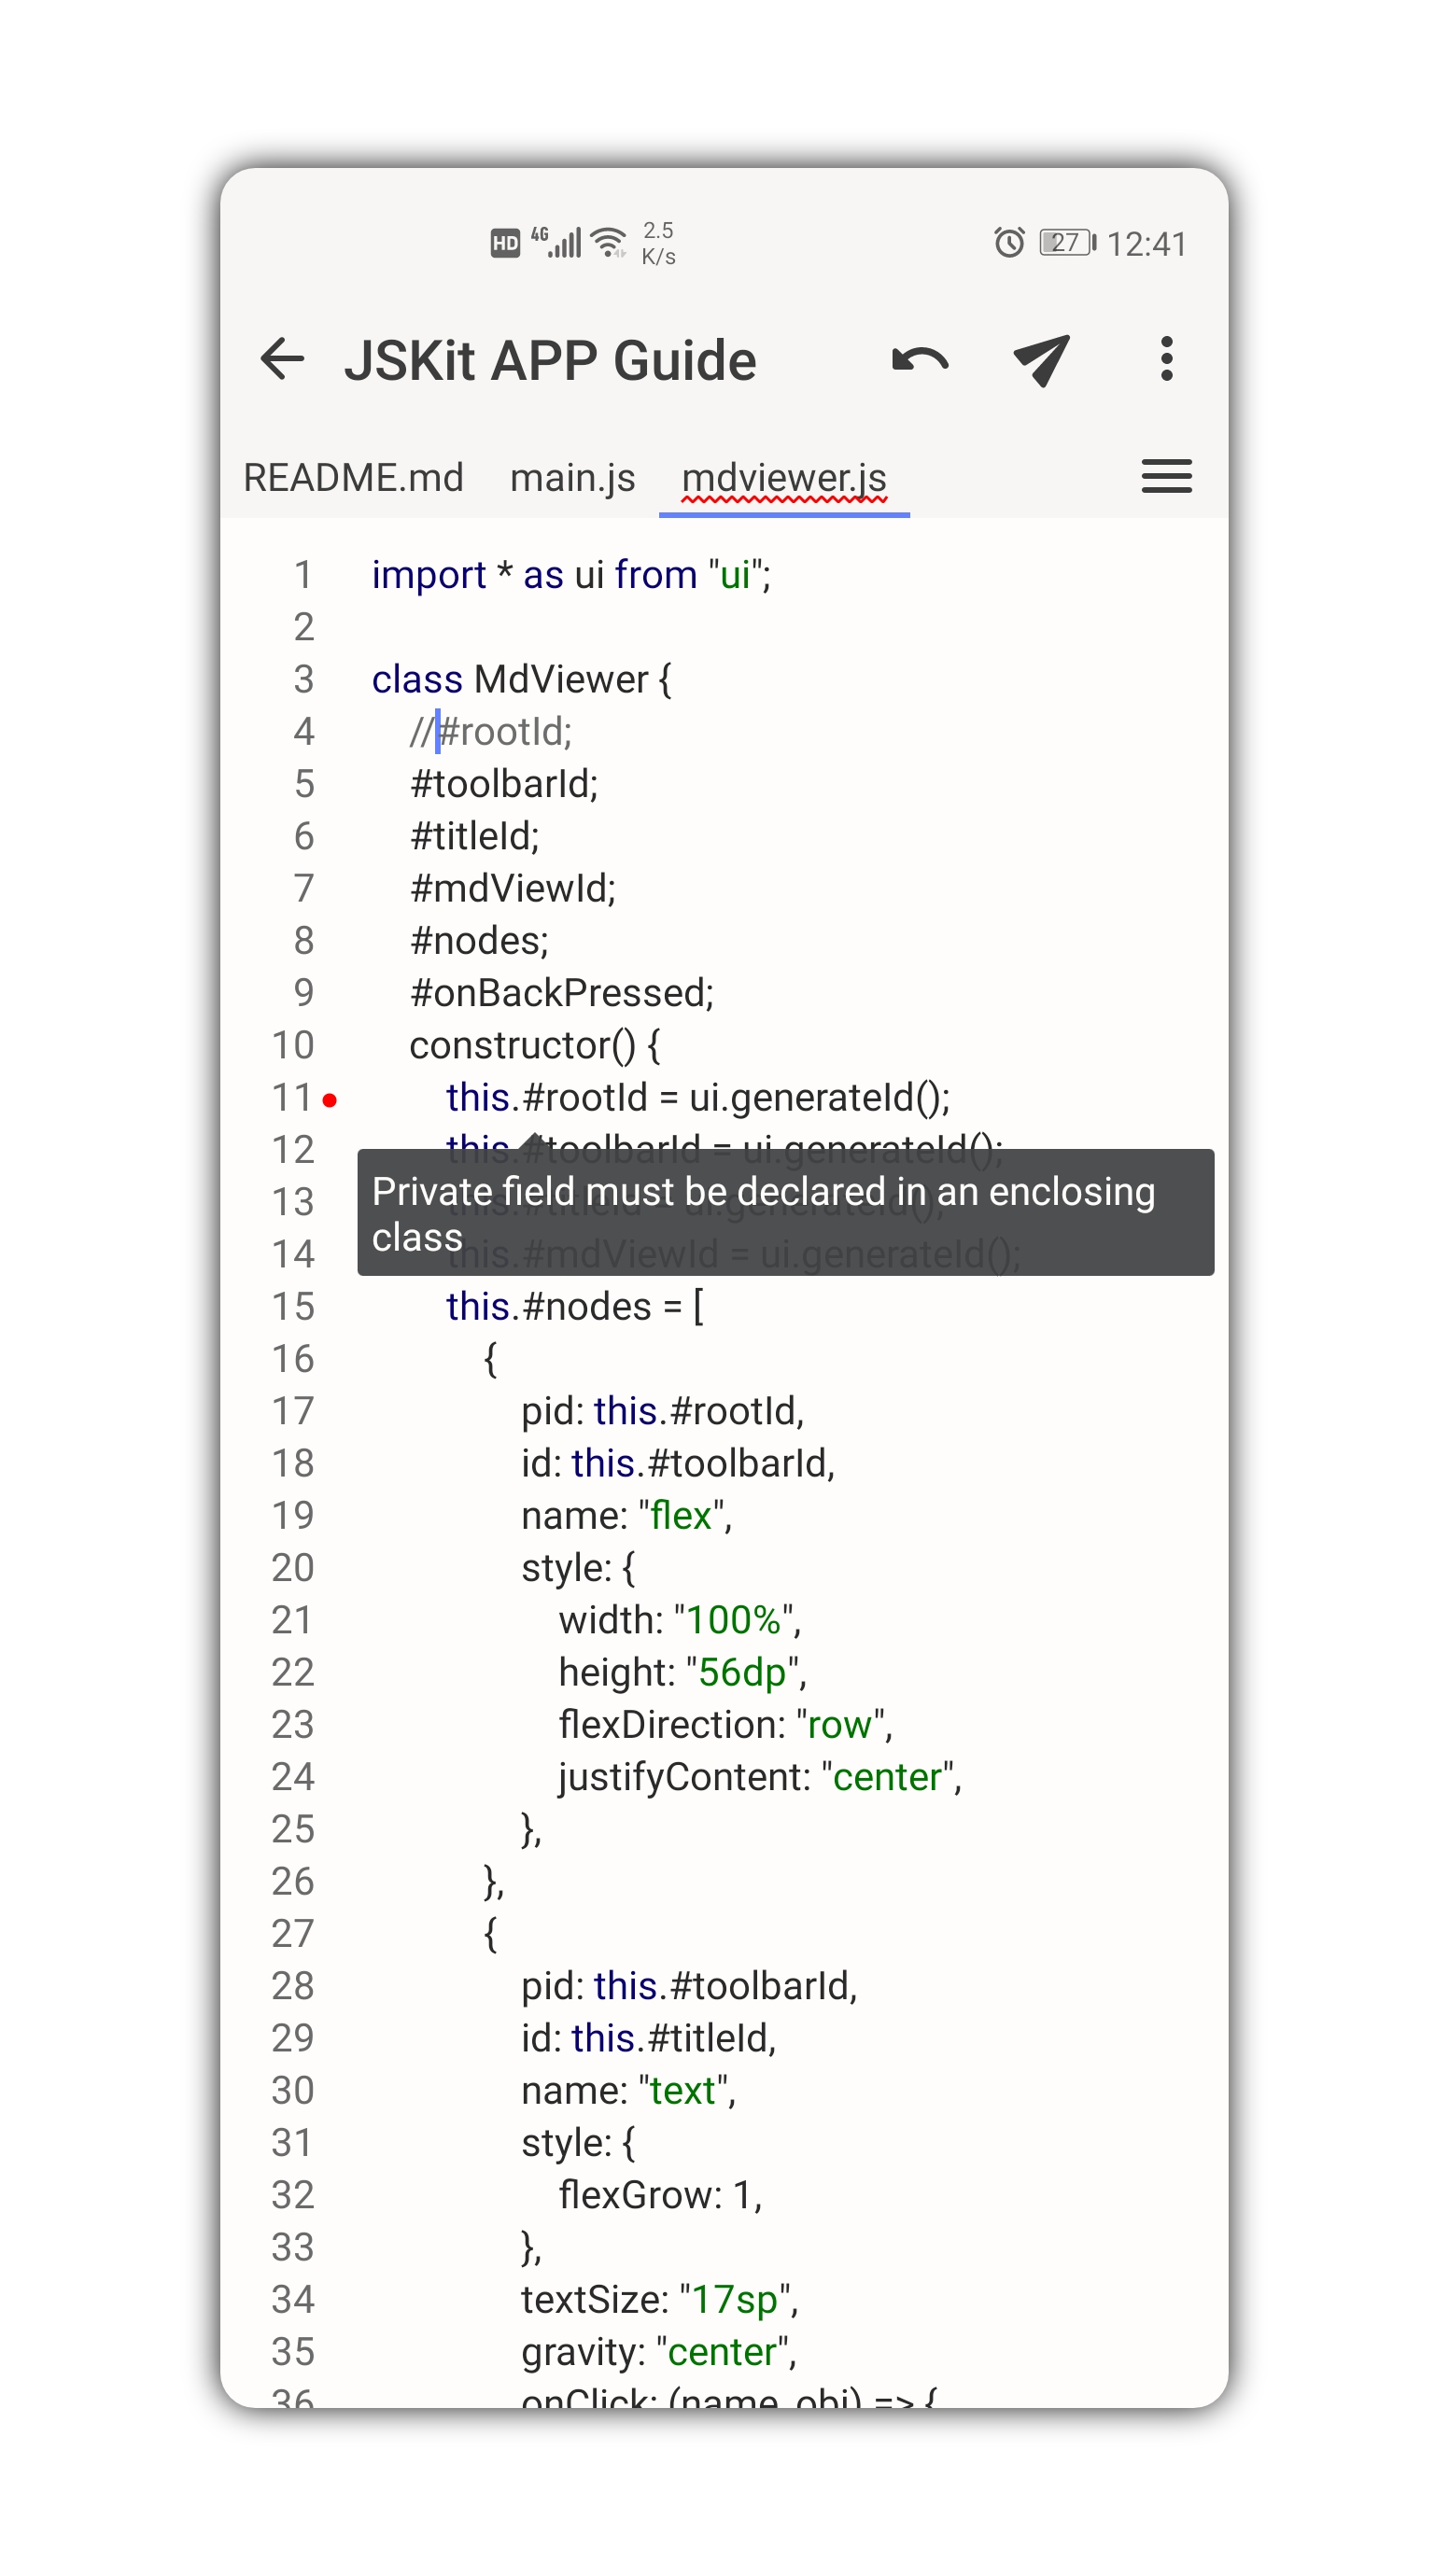1449x2576 pixels.
Task: Tap the import statement on line 1
Action: pos(571,575)
